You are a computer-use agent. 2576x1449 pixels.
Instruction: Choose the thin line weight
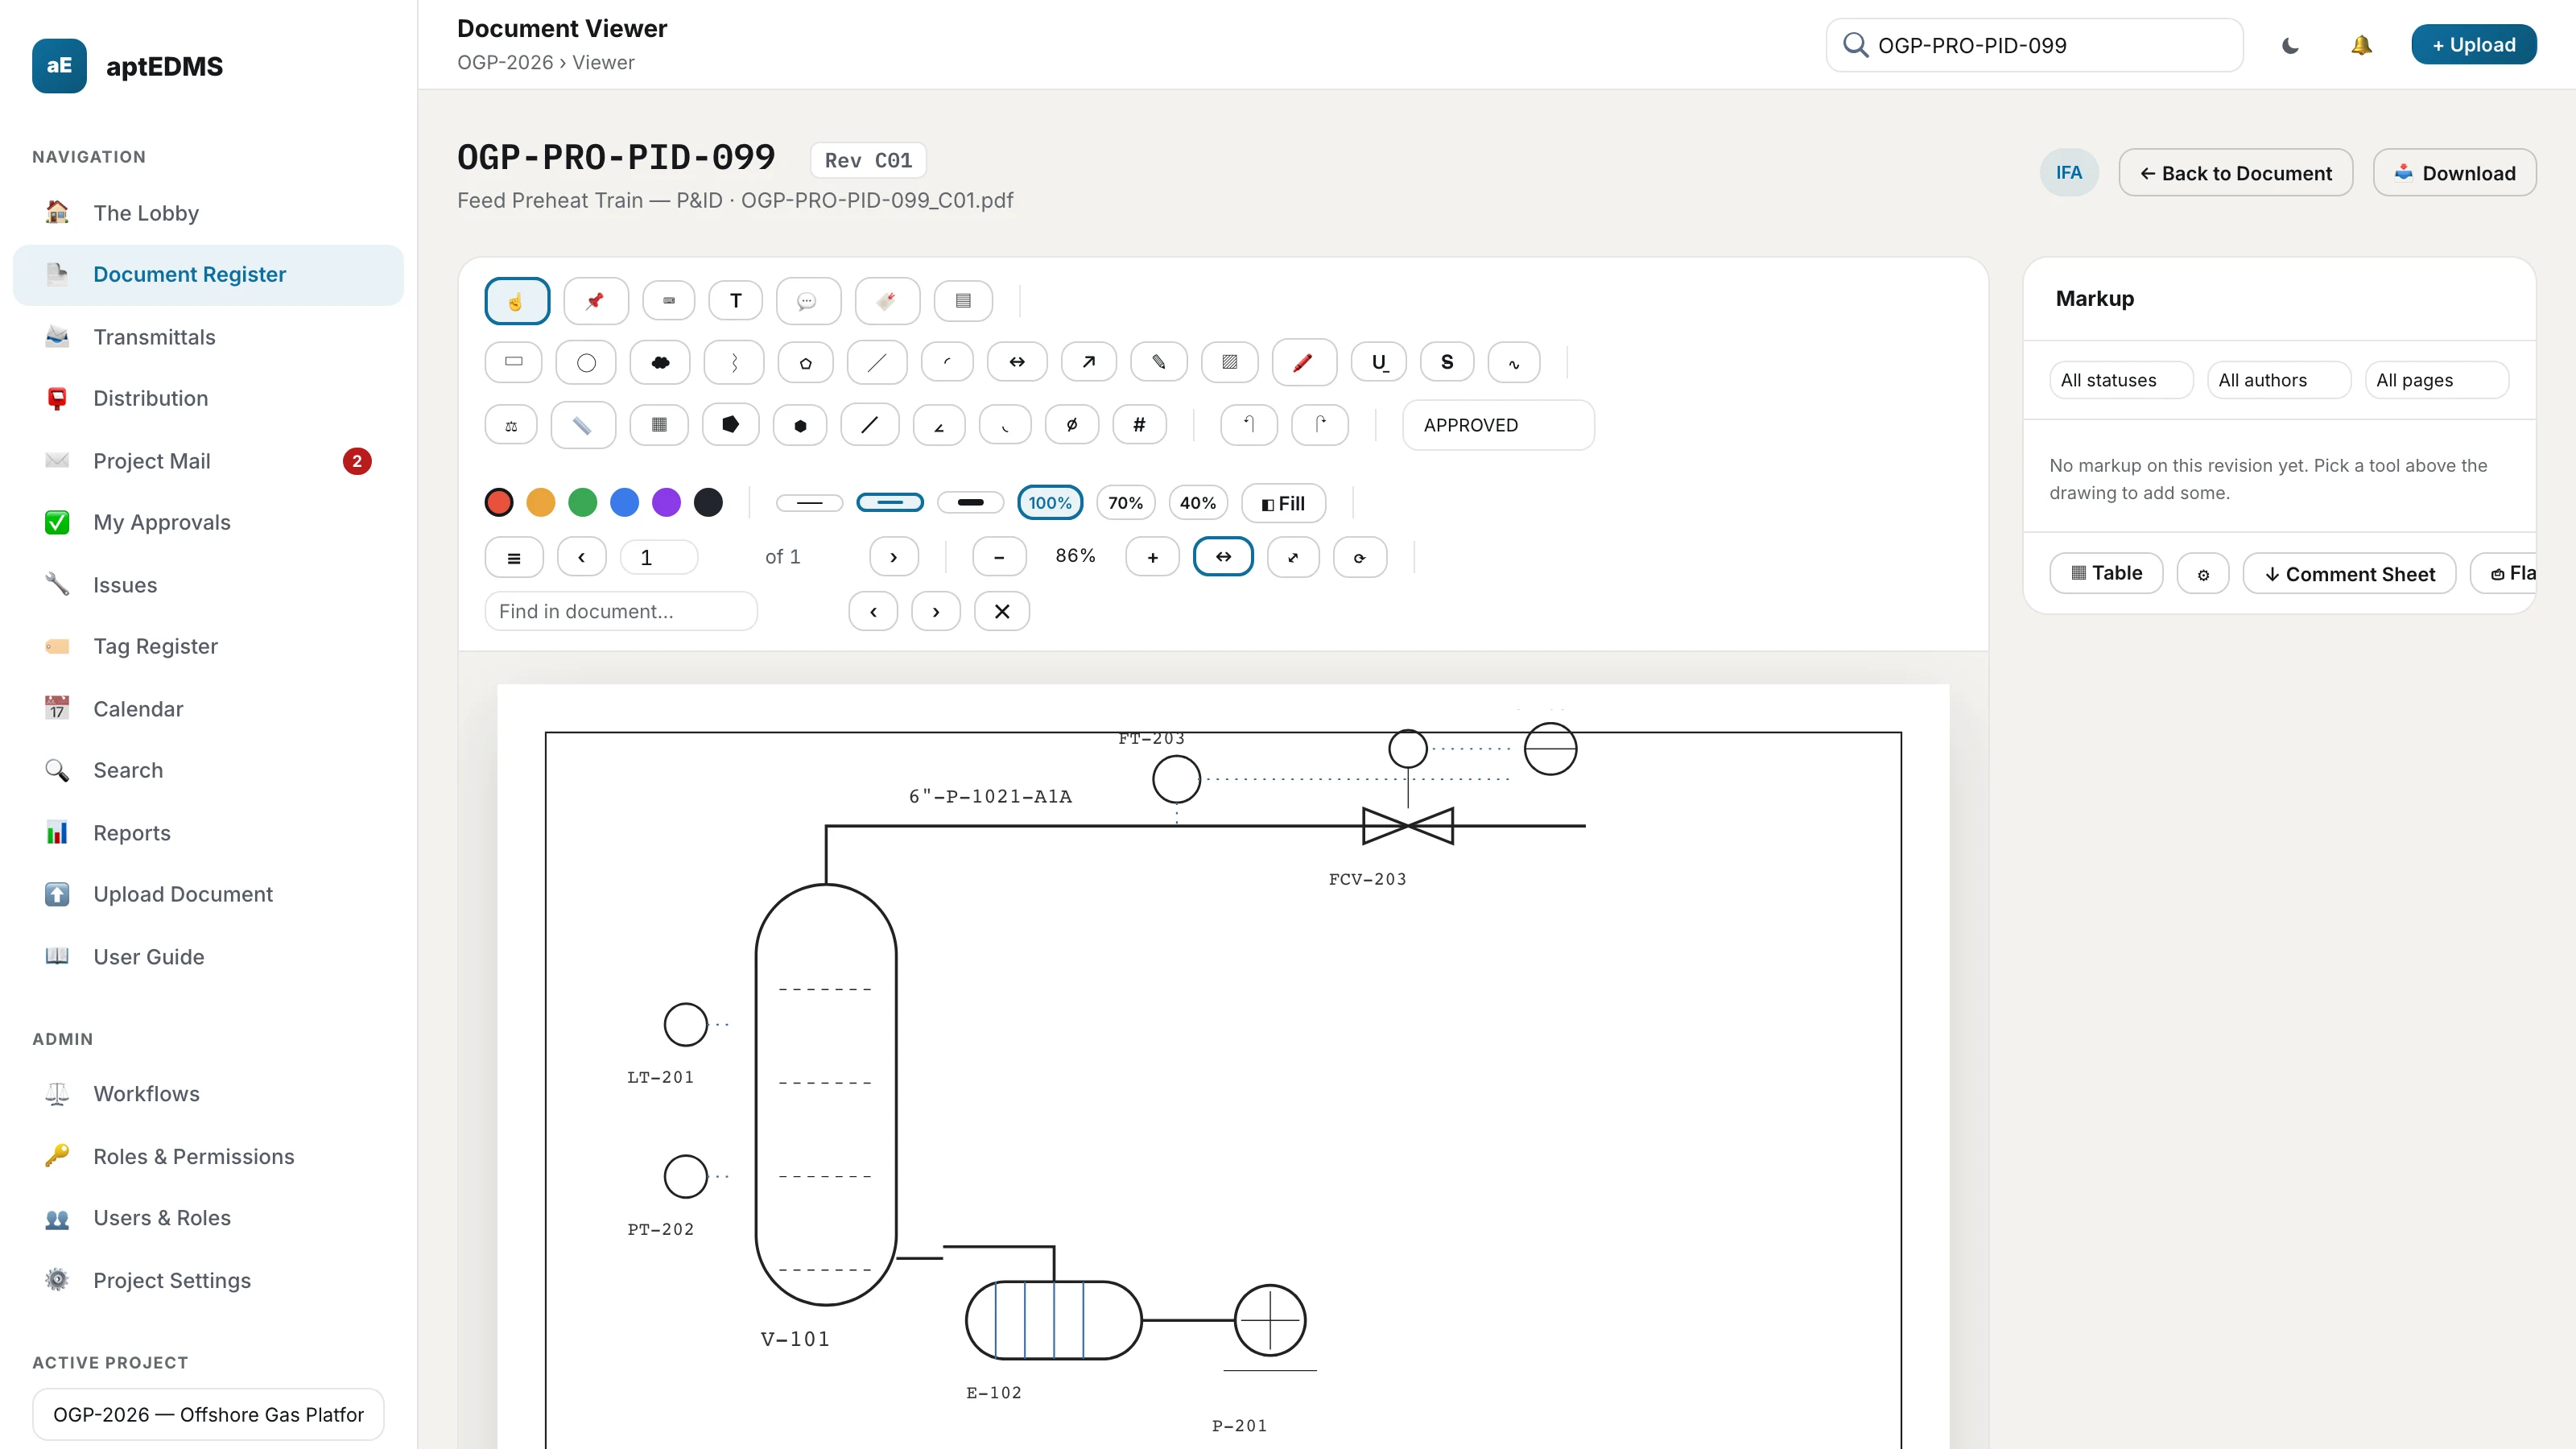point(810,503)
